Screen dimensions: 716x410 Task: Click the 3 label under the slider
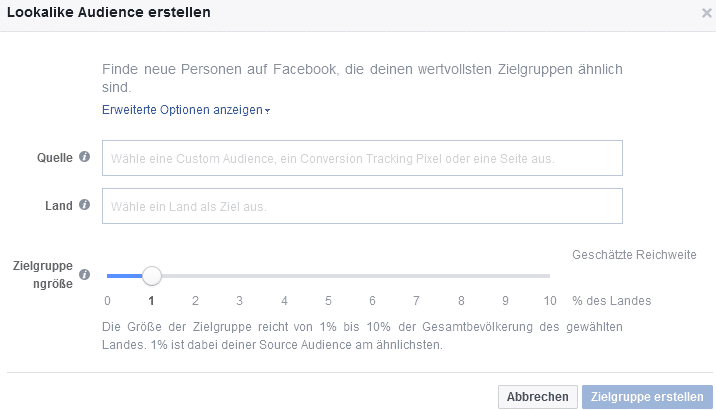[x=239, y=301]
